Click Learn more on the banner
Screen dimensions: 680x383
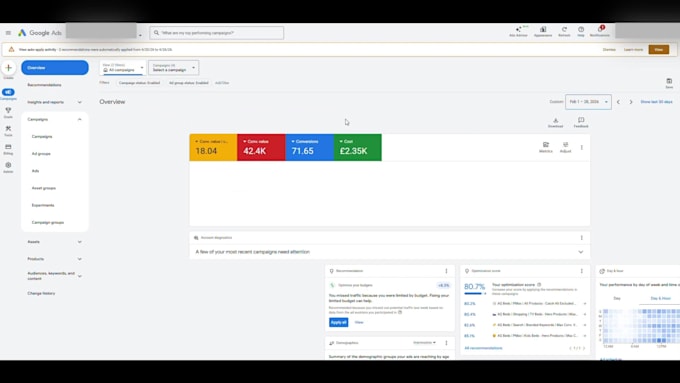click(634, 49)
